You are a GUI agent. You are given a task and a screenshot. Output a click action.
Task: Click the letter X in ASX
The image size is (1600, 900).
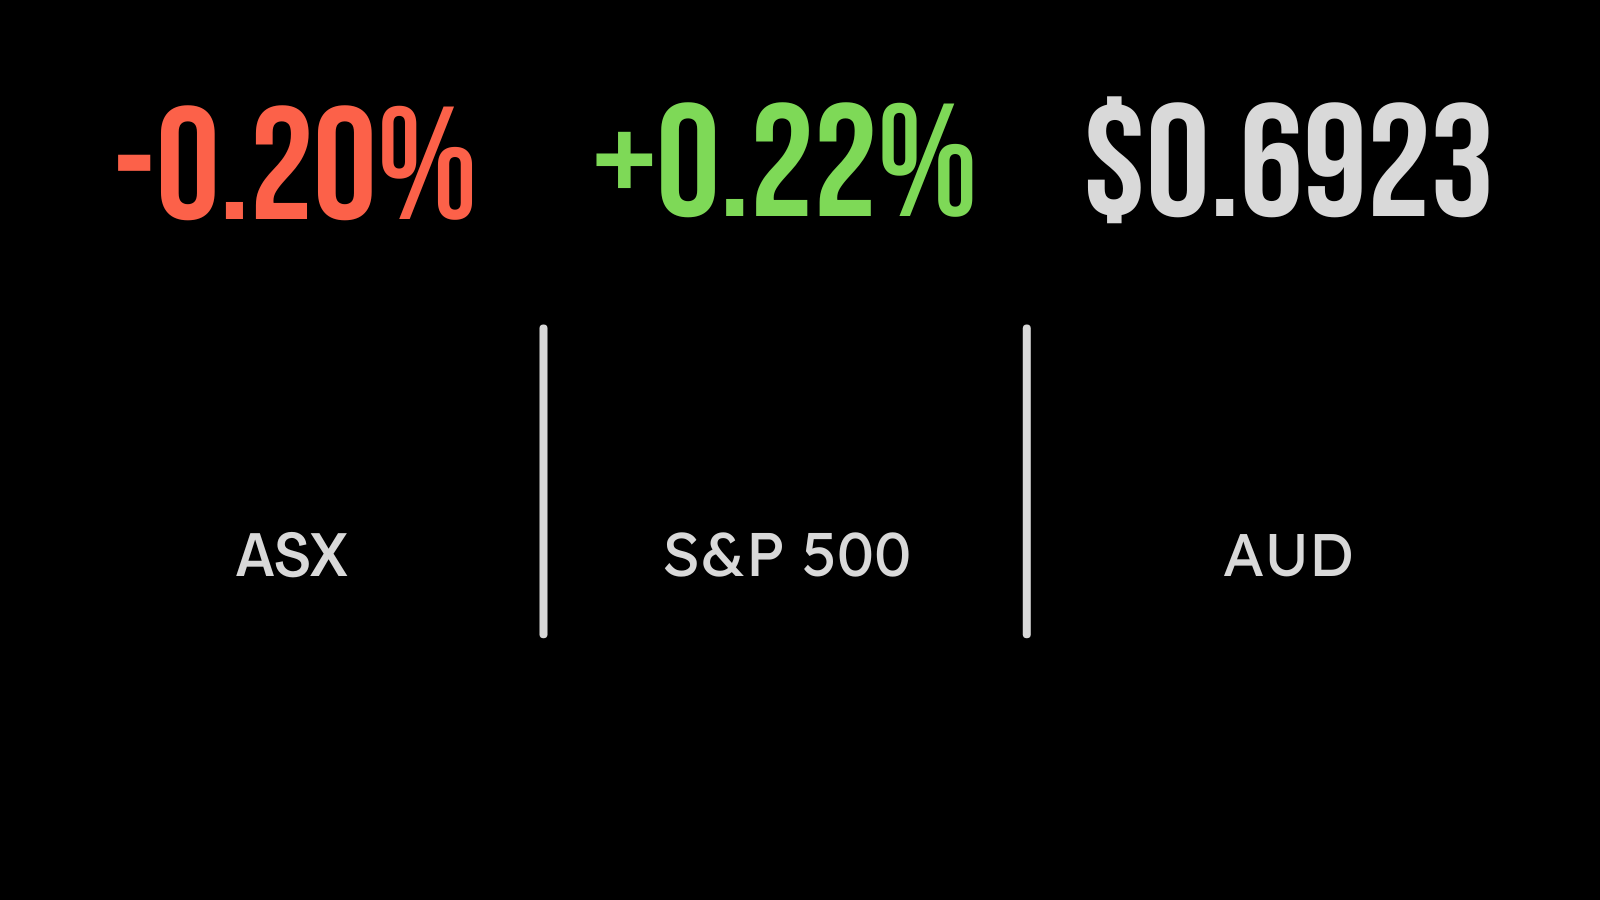[325, 556]
